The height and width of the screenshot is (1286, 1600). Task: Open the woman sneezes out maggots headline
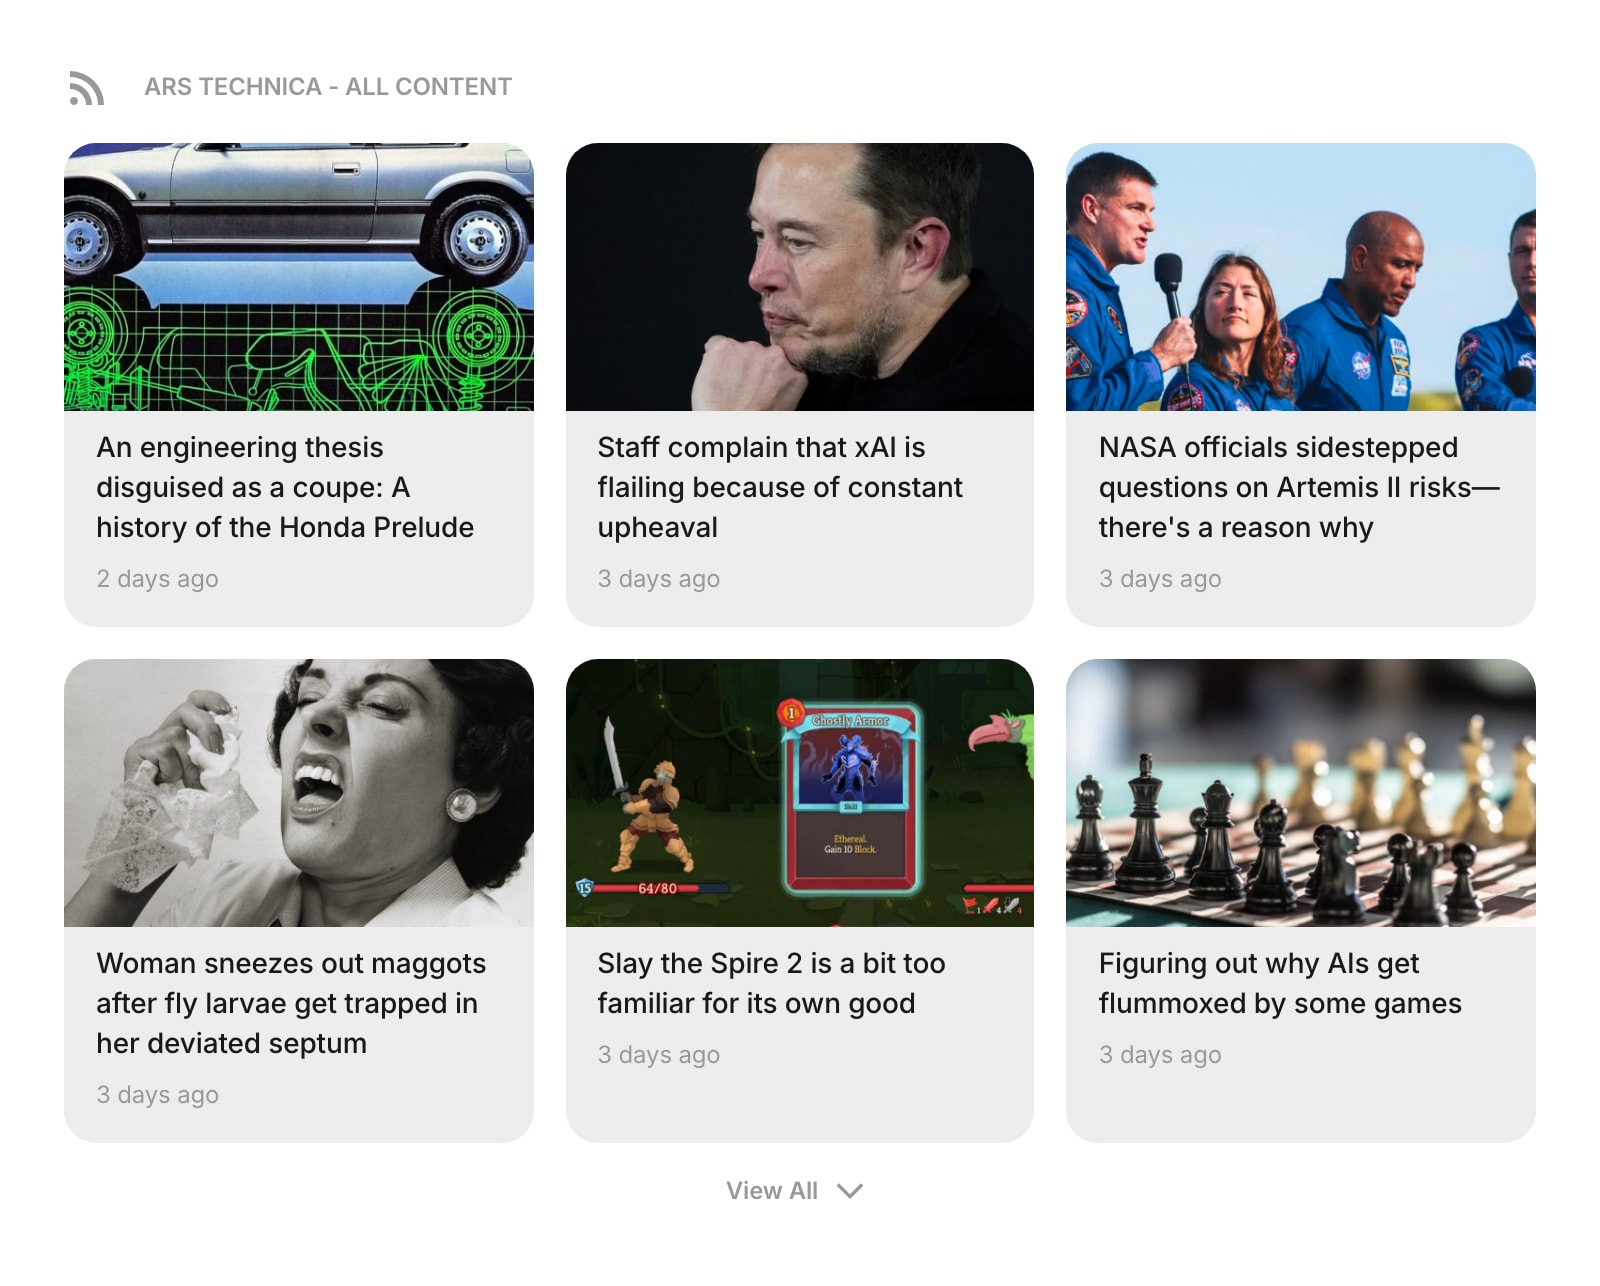point(291,1003)
